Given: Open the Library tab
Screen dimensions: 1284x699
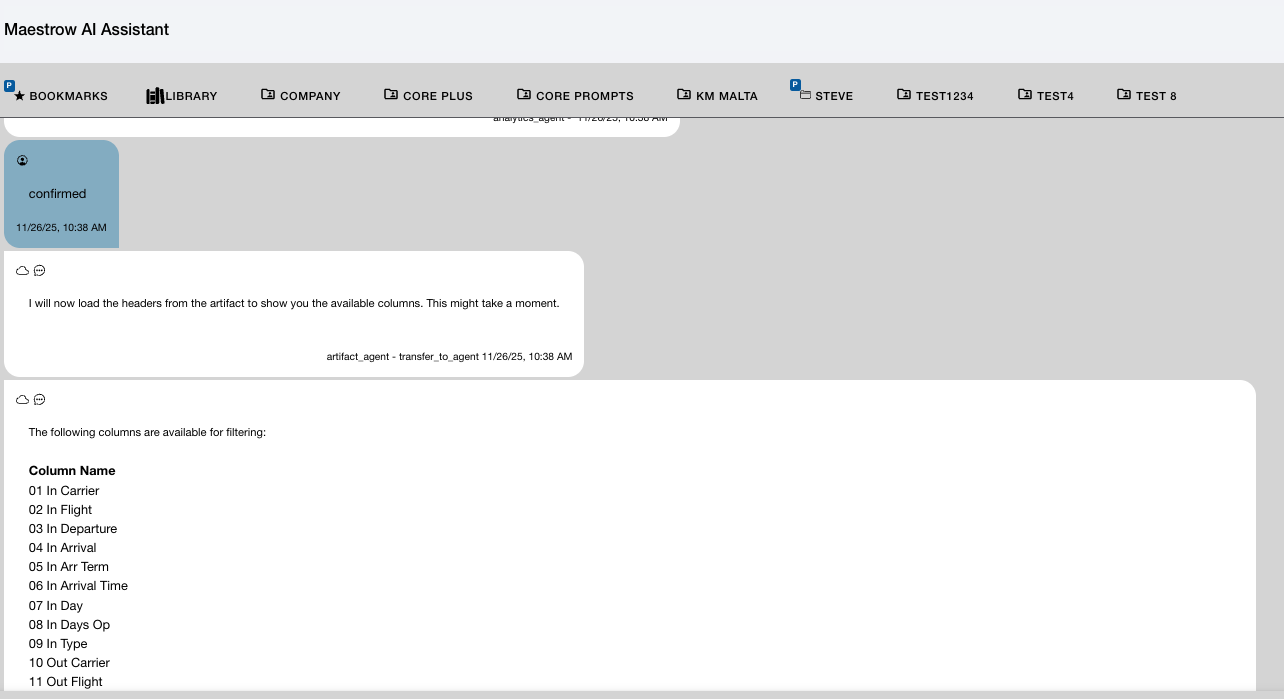Looking at the screenshot, I should pos(181,96).
